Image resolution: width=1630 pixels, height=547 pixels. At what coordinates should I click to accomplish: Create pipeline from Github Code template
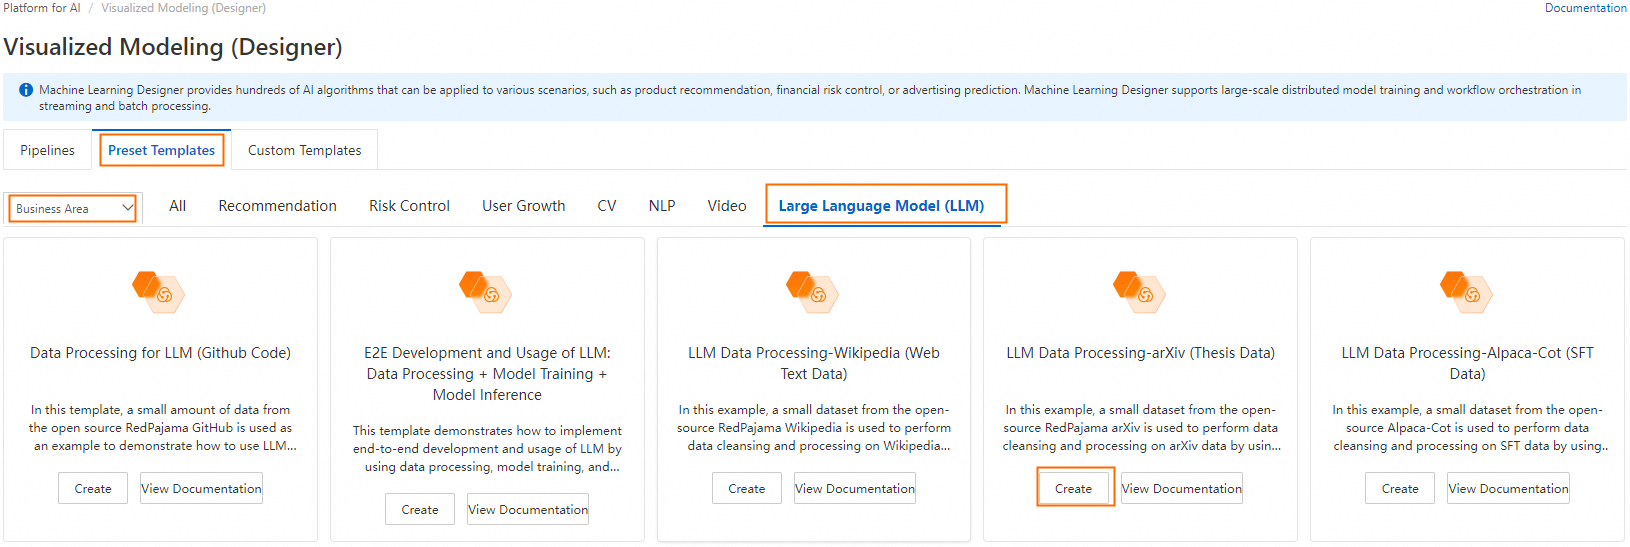click(93, 488)
